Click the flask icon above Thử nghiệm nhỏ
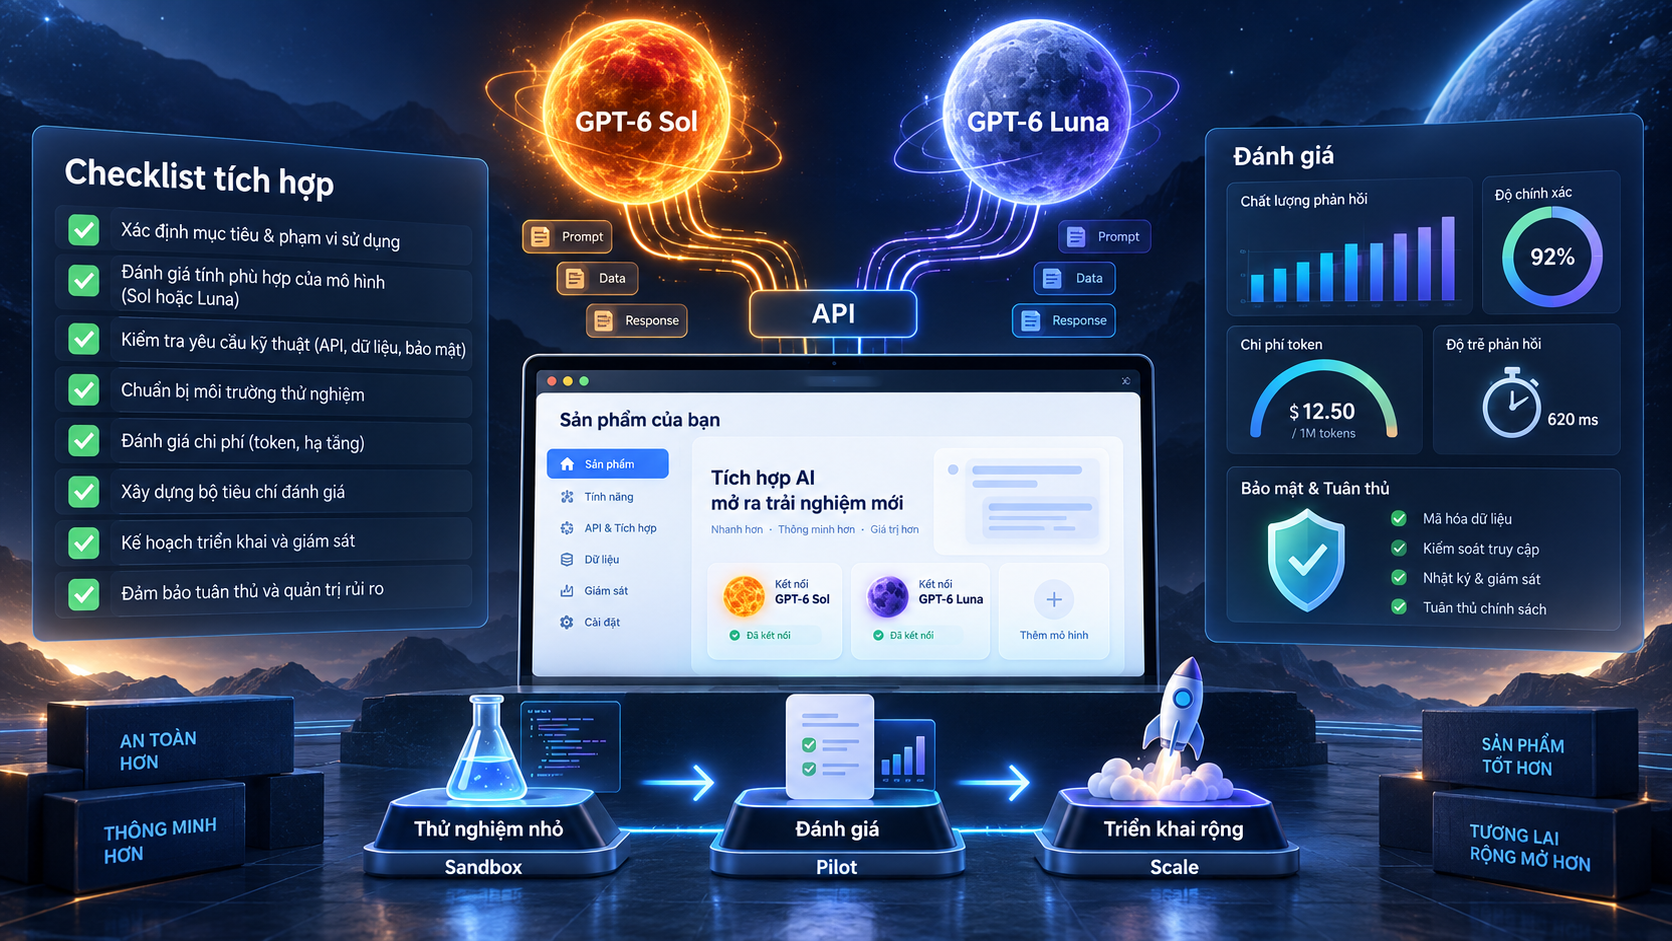This screenshot has height=941, width=1672. click(x=486, y=749)
